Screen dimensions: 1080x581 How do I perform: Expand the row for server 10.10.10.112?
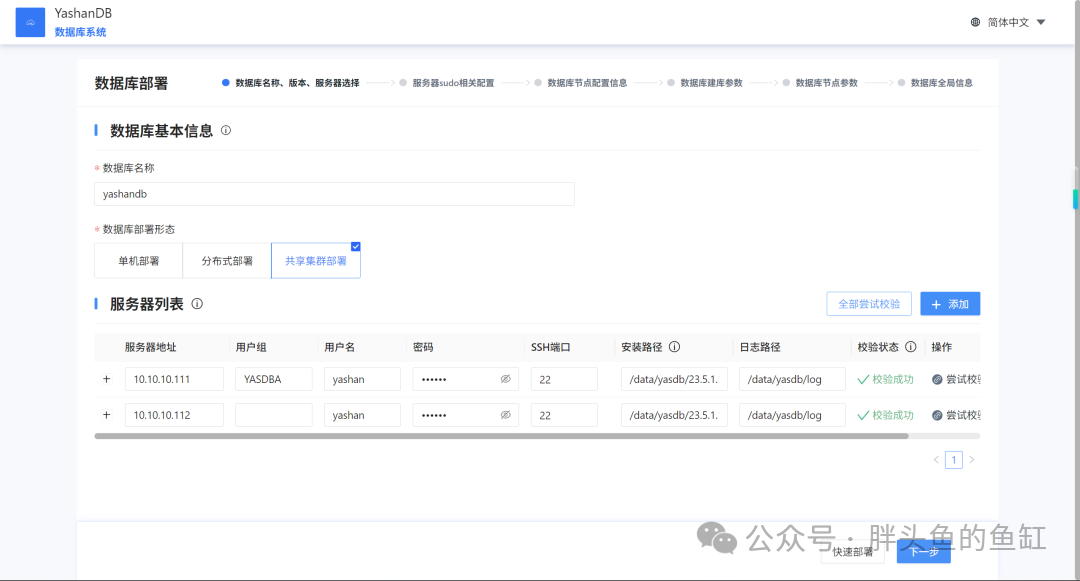[x=107, y=415]
